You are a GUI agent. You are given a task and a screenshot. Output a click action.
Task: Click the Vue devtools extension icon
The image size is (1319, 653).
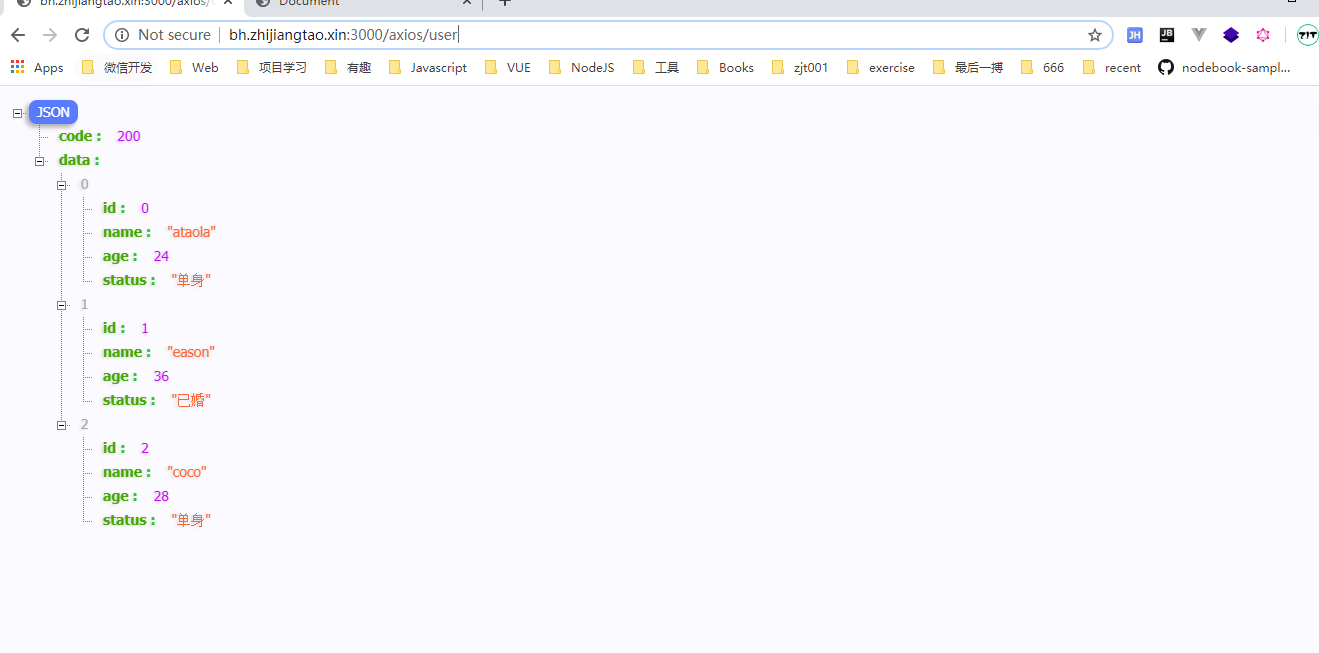click(1199, 35)
